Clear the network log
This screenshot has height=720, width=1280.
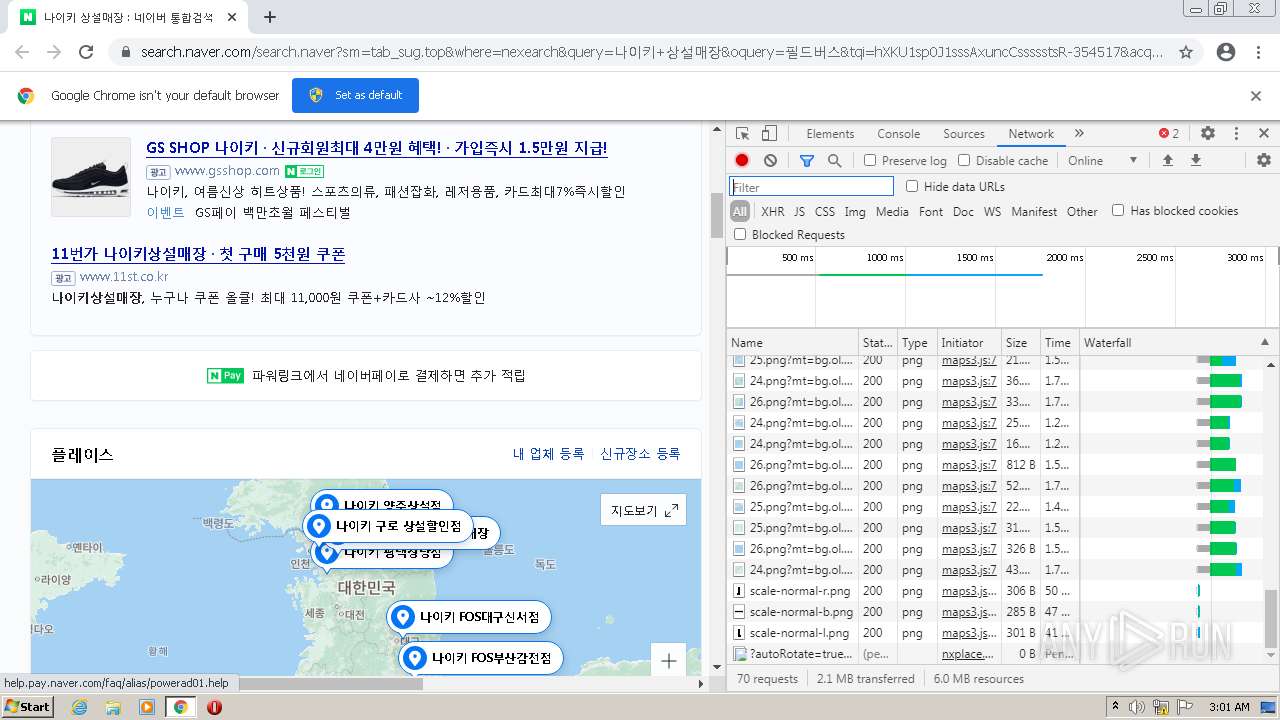(x=770, y=160)
